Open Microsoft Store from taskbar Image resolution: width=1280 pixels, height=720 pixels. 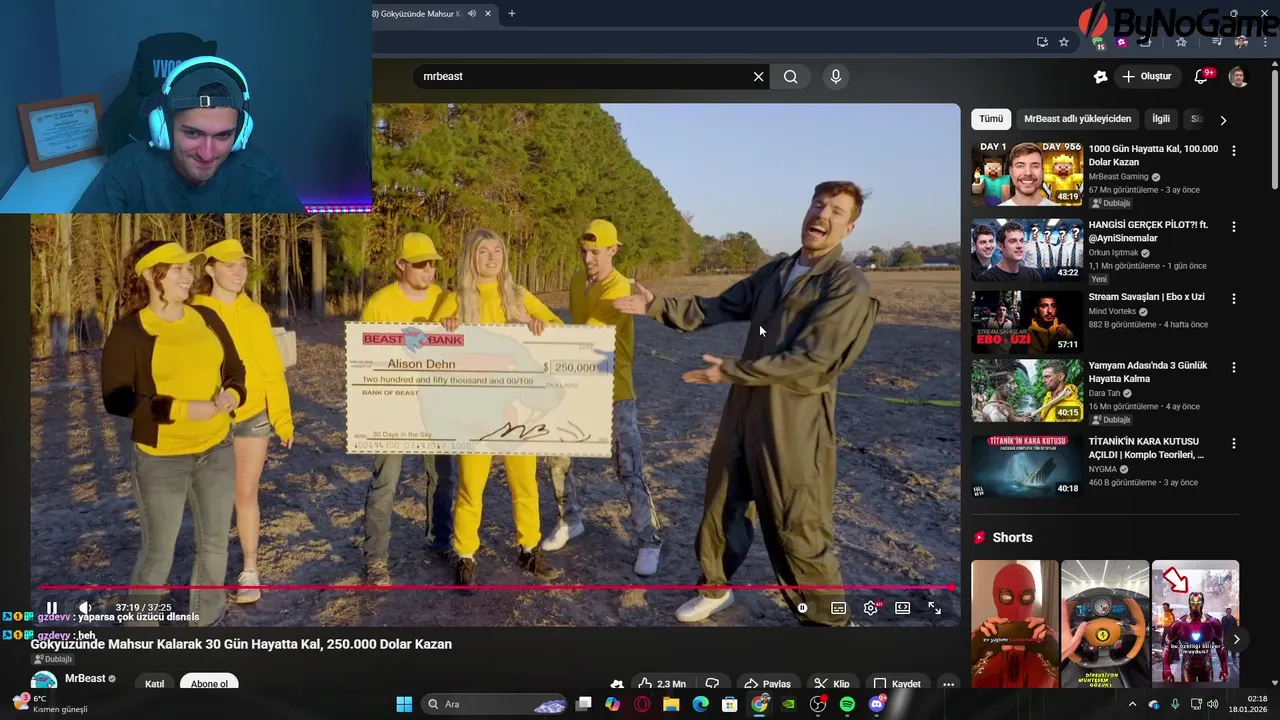[x=730, y=704]
